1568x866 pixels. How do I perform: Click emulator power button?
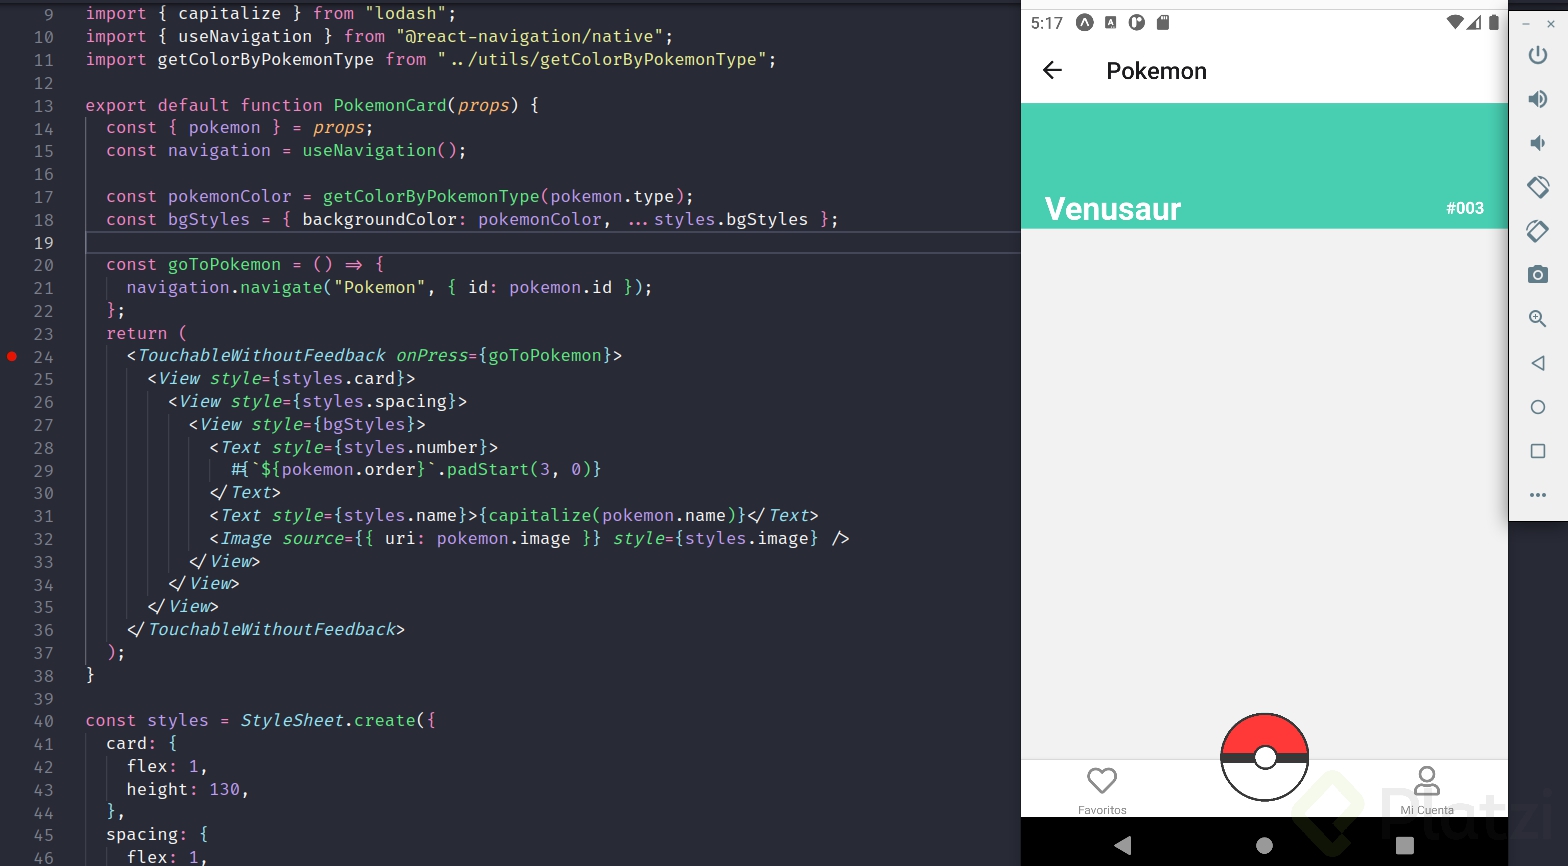pos(1538,55)
